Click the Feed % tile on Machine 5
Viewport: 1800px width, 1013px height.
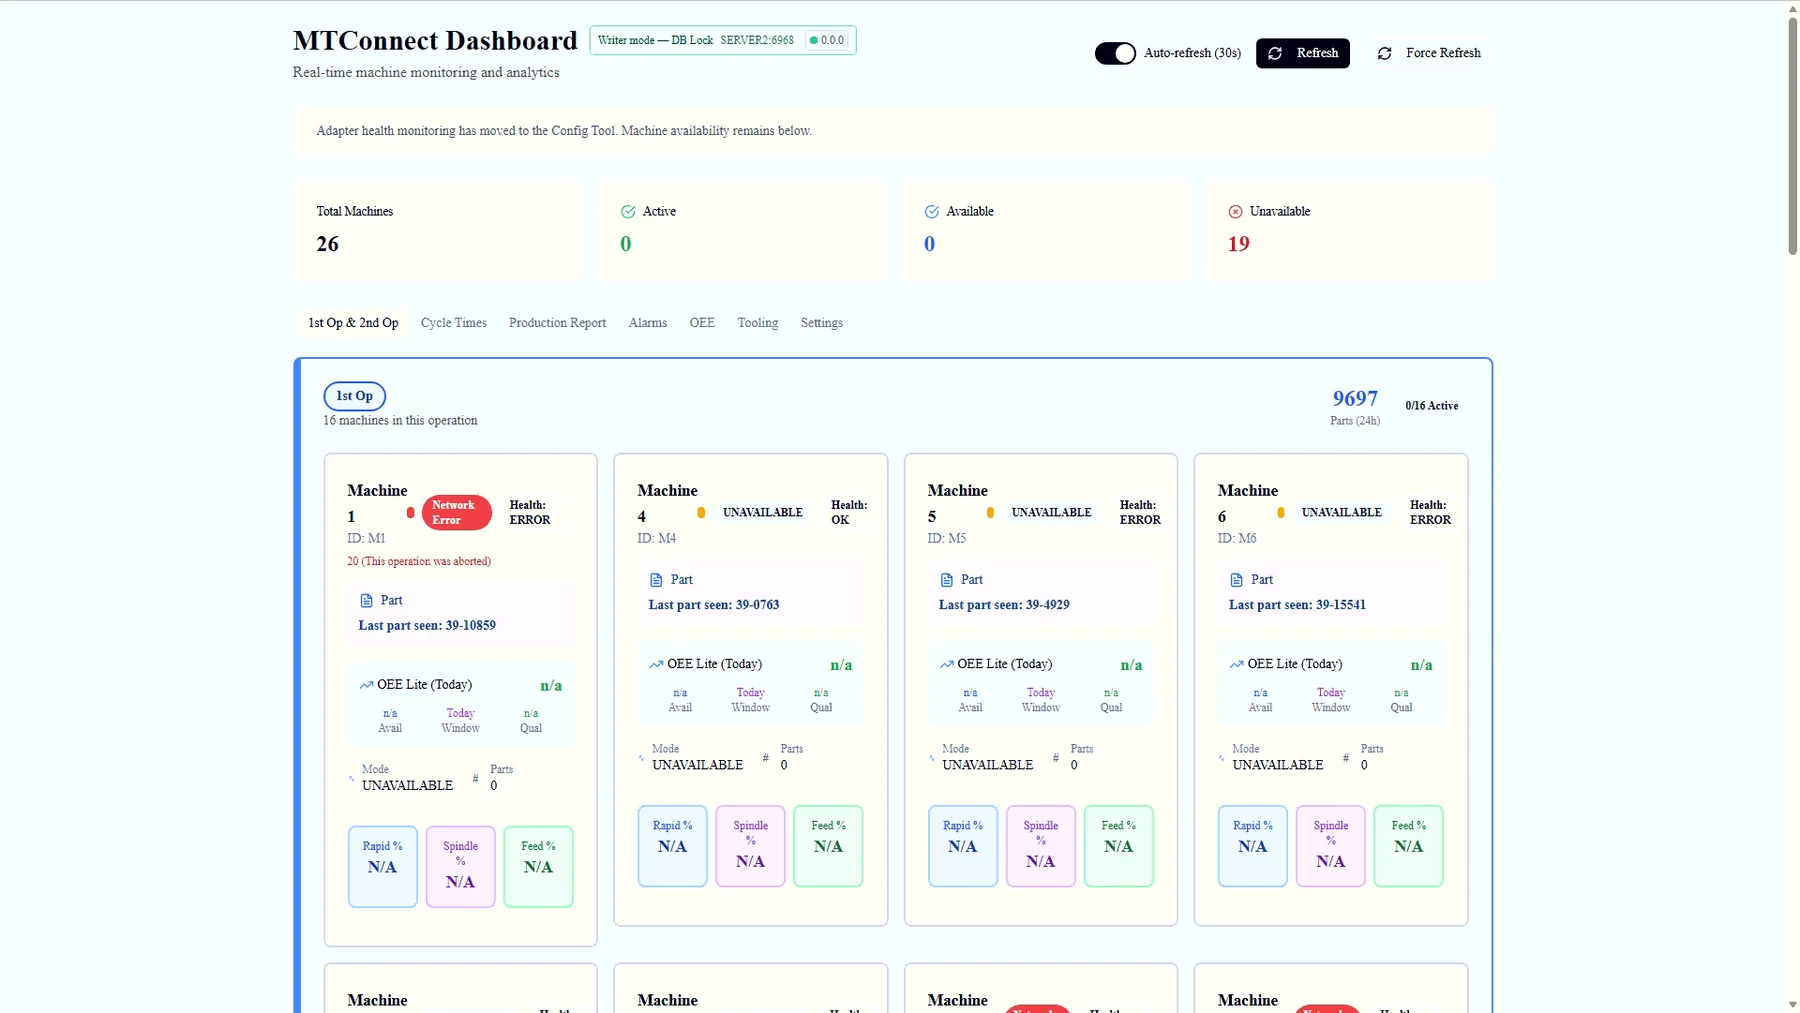point(1119,846)
